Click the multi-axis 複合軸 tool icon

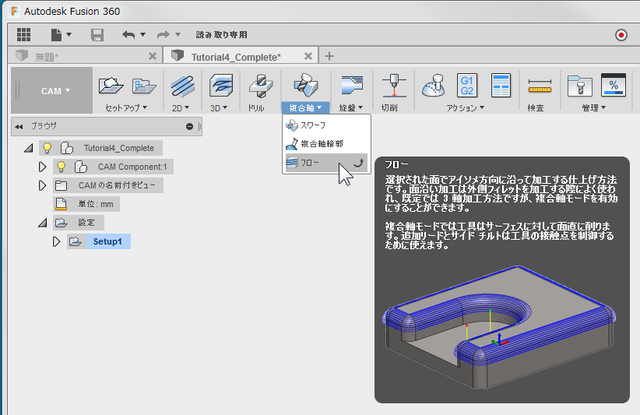click(305, 85)
